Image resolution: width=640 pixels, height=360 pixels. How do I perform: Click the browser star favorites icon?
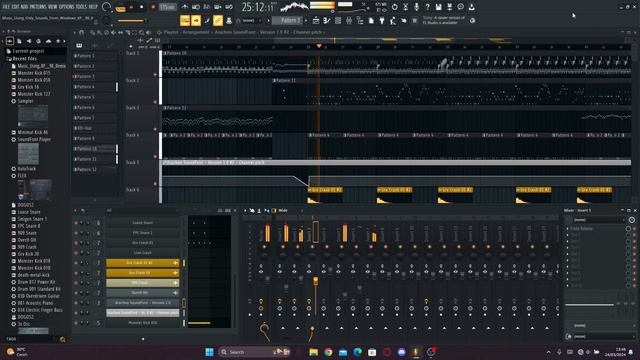[58, 41]
